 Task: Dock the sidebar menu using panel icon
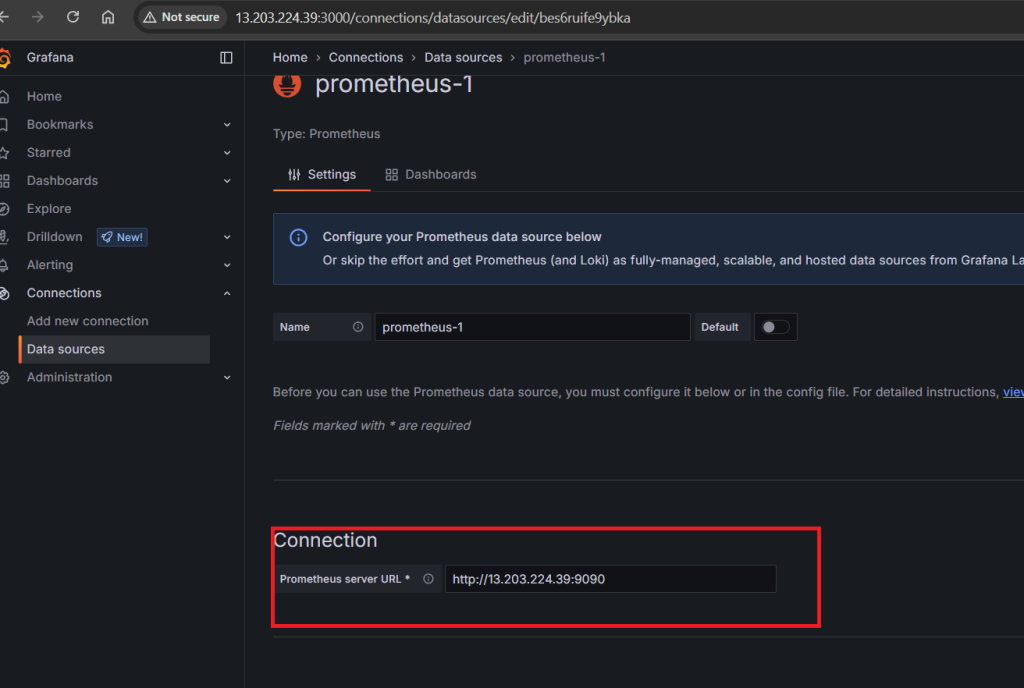(226, 57)
